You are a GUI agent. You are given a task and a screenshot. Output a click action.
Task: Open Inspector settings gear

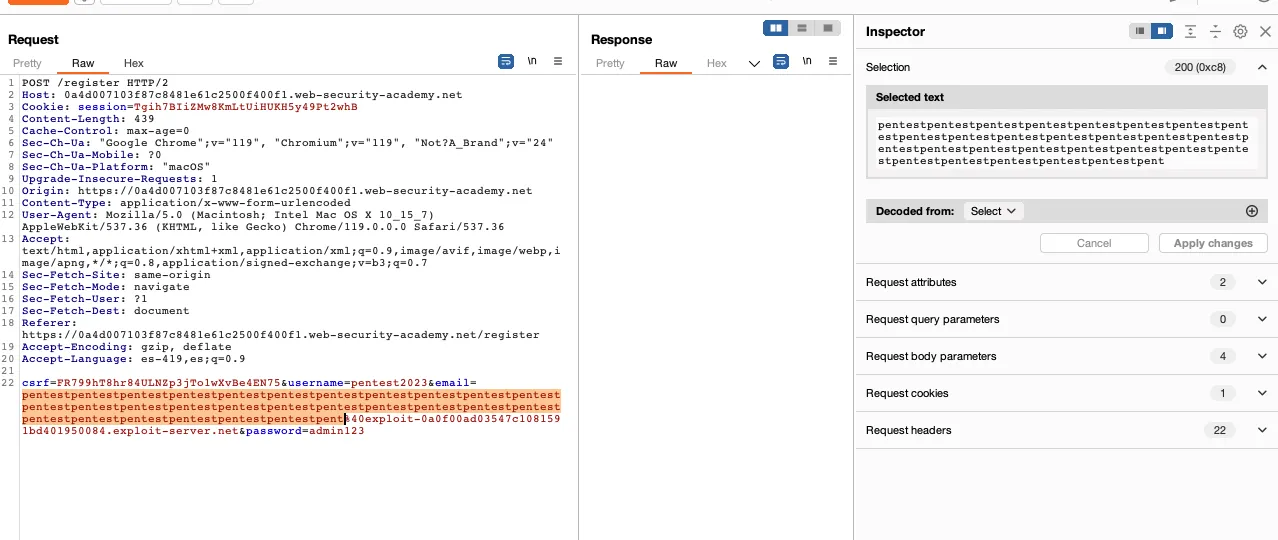tap(1240, 32)
